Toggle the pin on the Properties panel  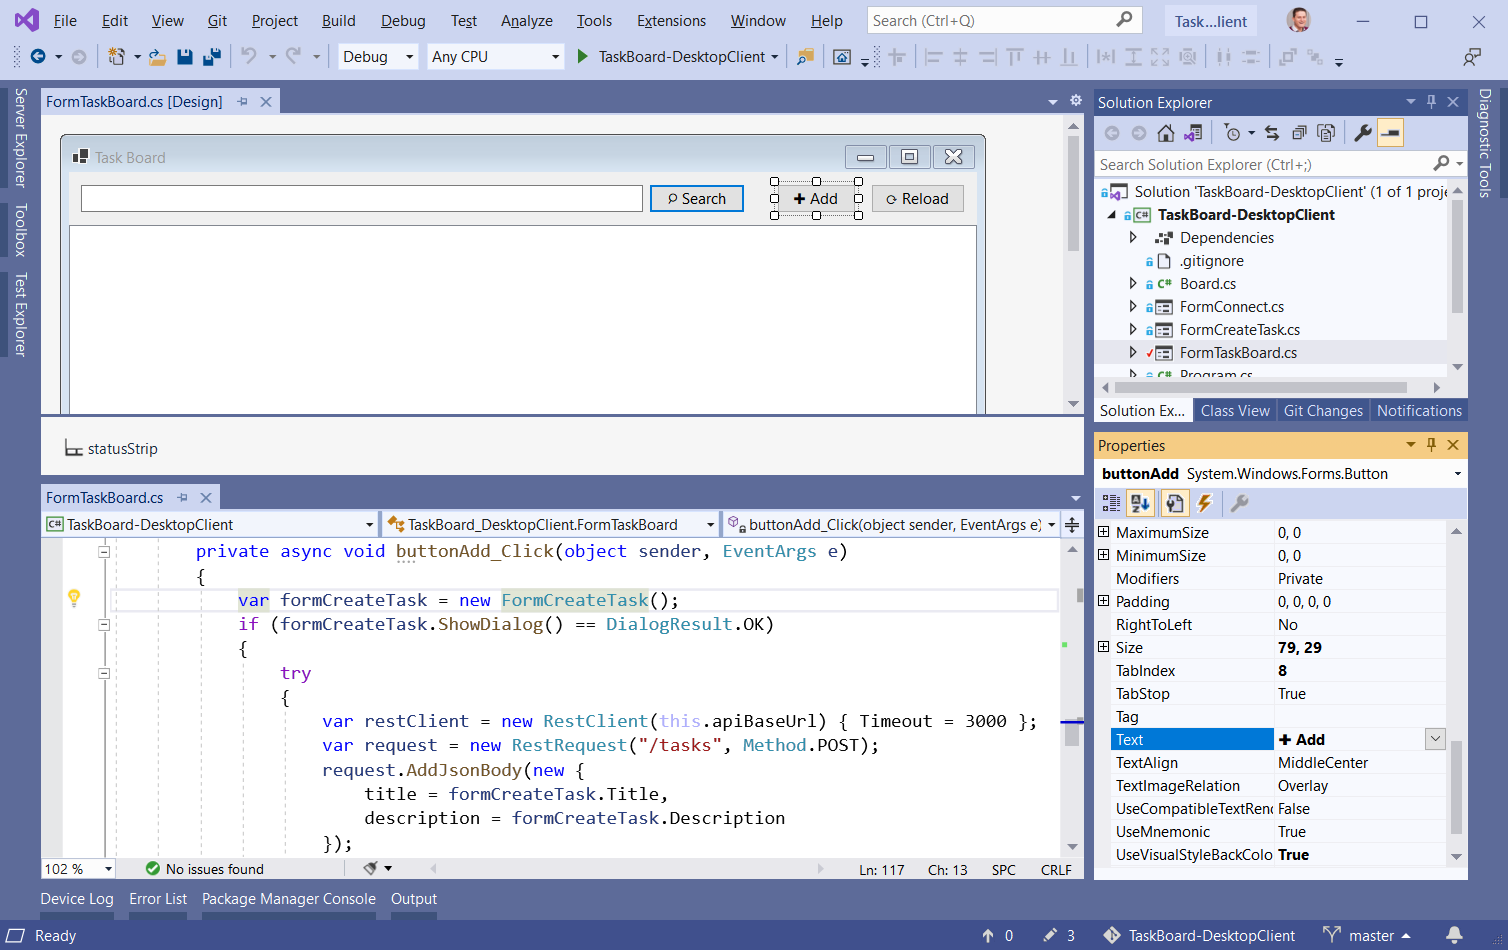click(1431, 445)
